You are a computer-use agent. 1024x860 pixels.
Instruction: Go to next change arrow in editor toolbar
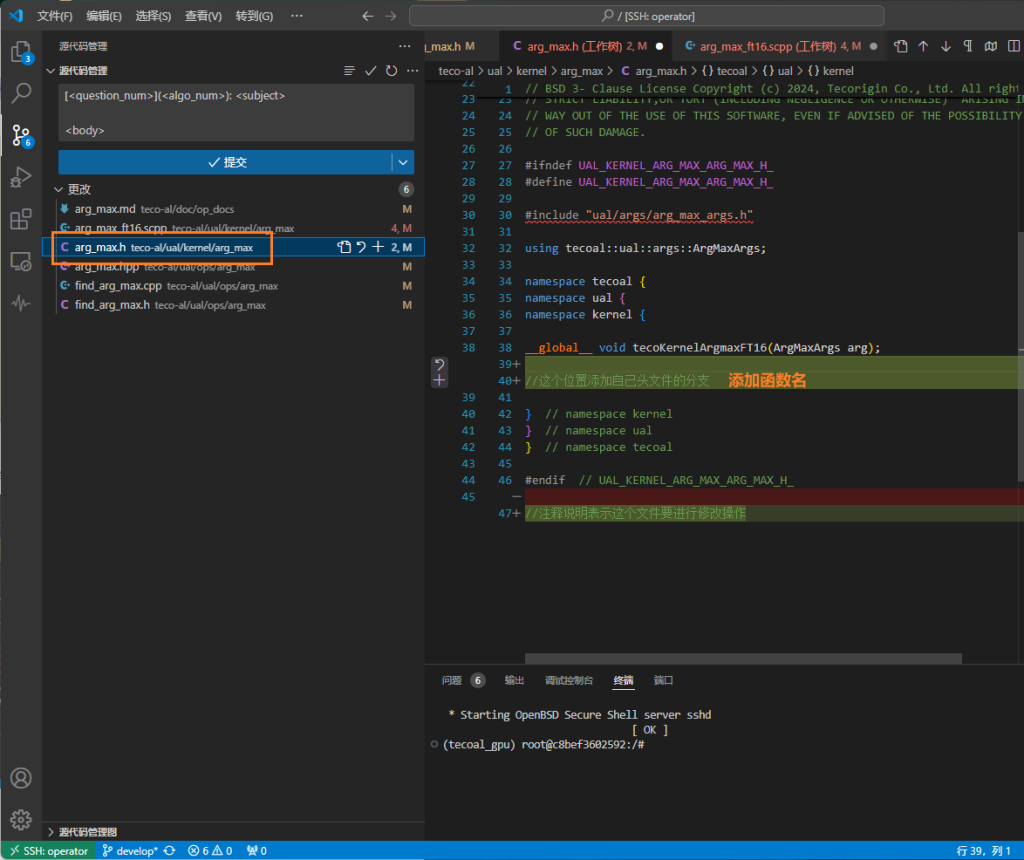[x=945, y=46]
